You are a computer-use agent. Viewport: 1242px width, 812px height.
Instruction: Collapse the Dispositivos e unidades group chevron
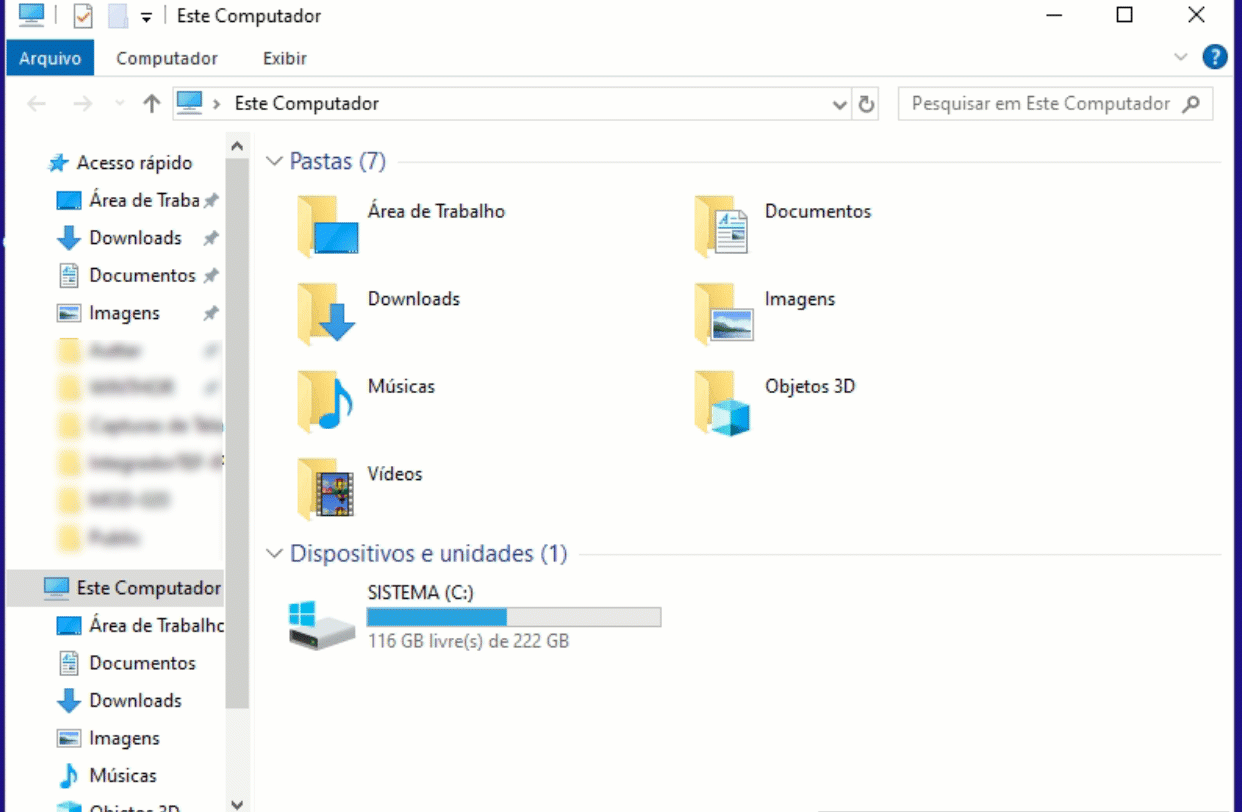274,554
